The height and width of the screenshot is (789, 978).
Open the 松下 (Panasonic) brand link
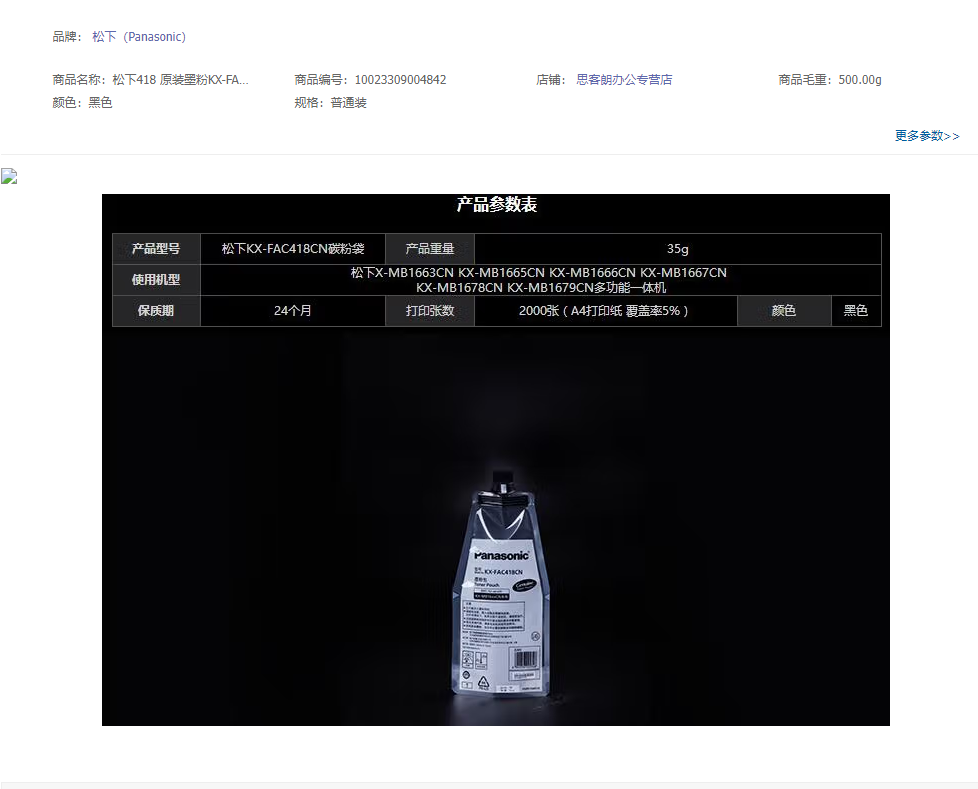click(x=138, y=37)
